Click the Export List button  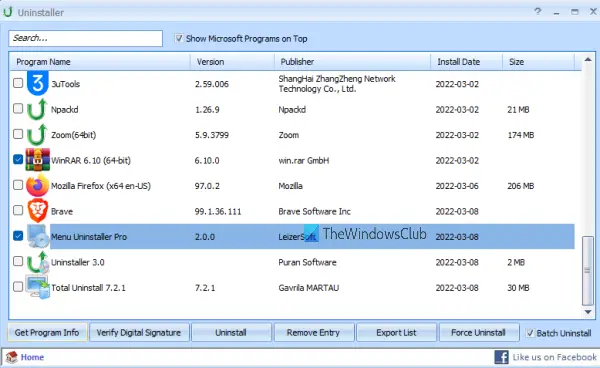[396, 332]
